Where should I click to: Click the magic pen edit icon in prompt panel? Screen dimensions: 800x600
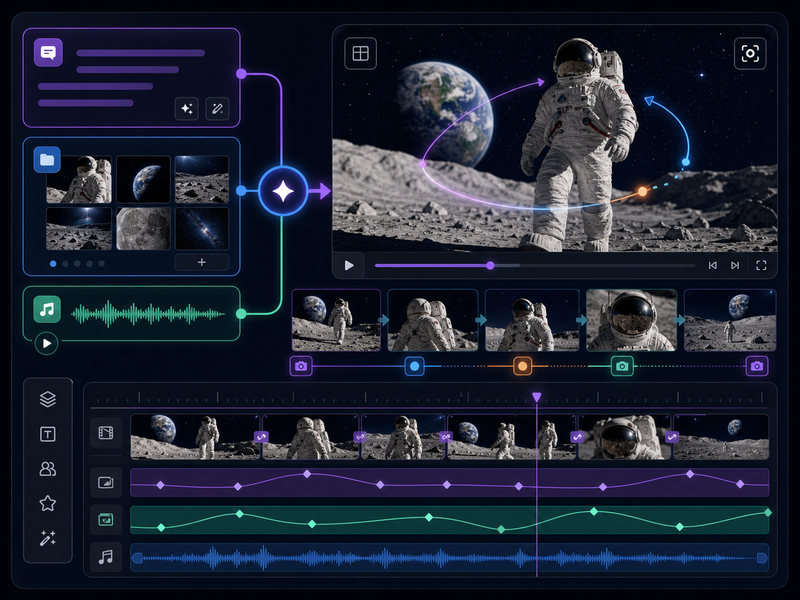[x=217, y=109]
